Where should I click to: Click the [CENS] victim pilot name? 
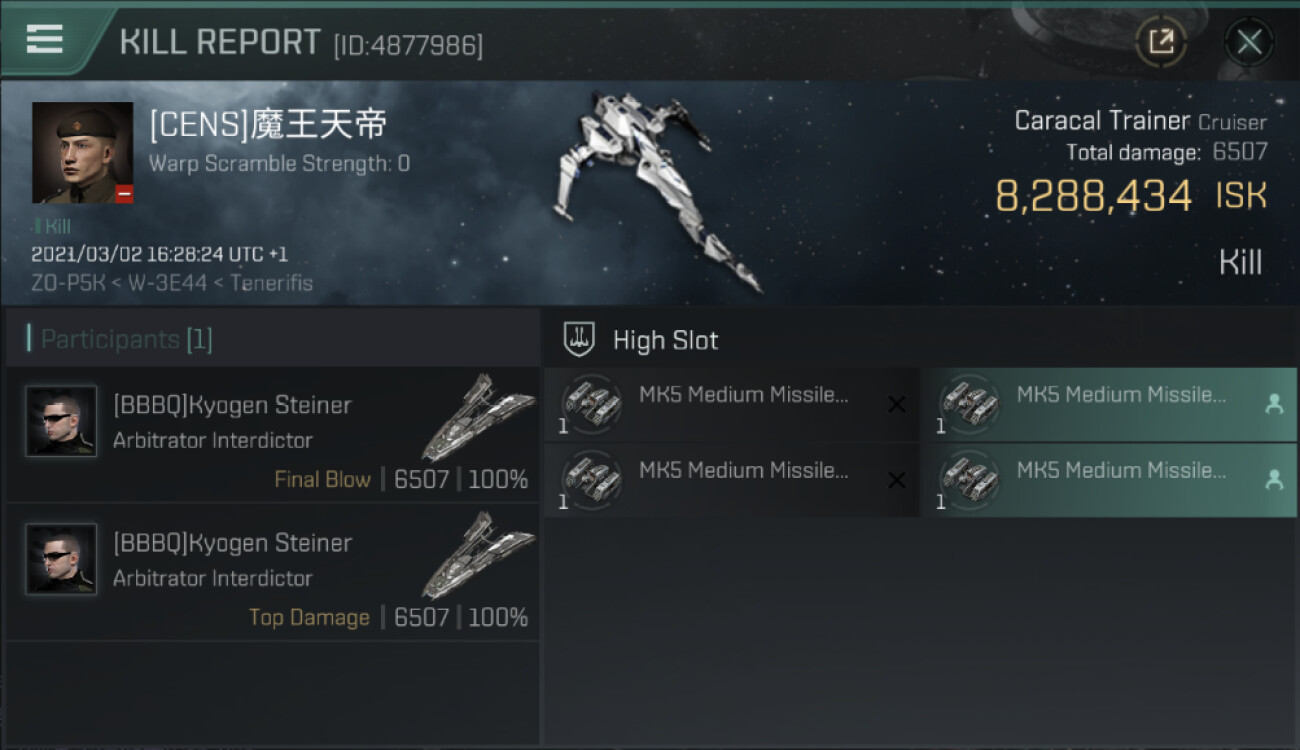268,125
